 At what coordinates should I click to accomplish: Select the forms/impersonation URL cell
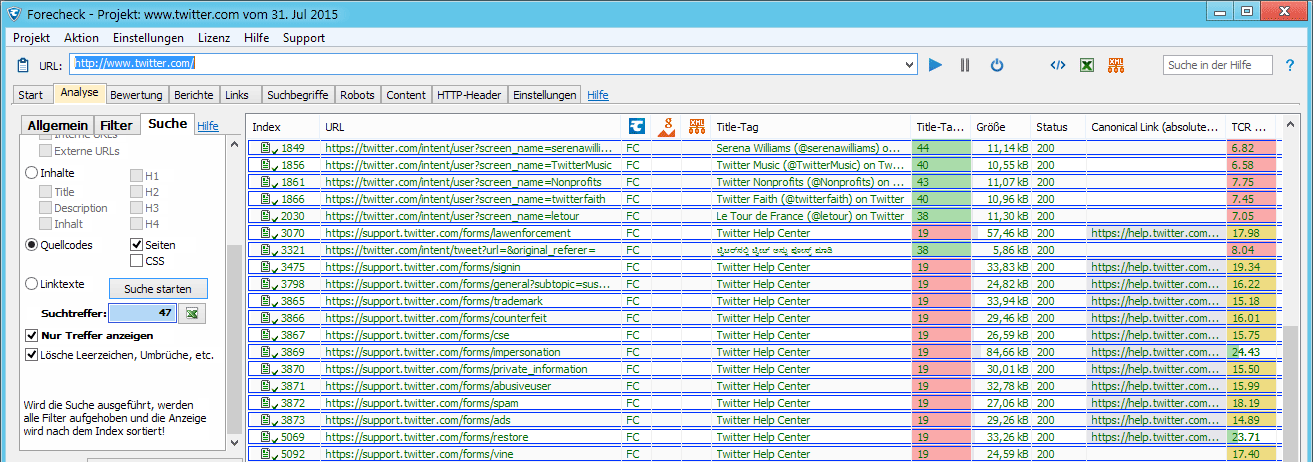[x=470, y=351]
